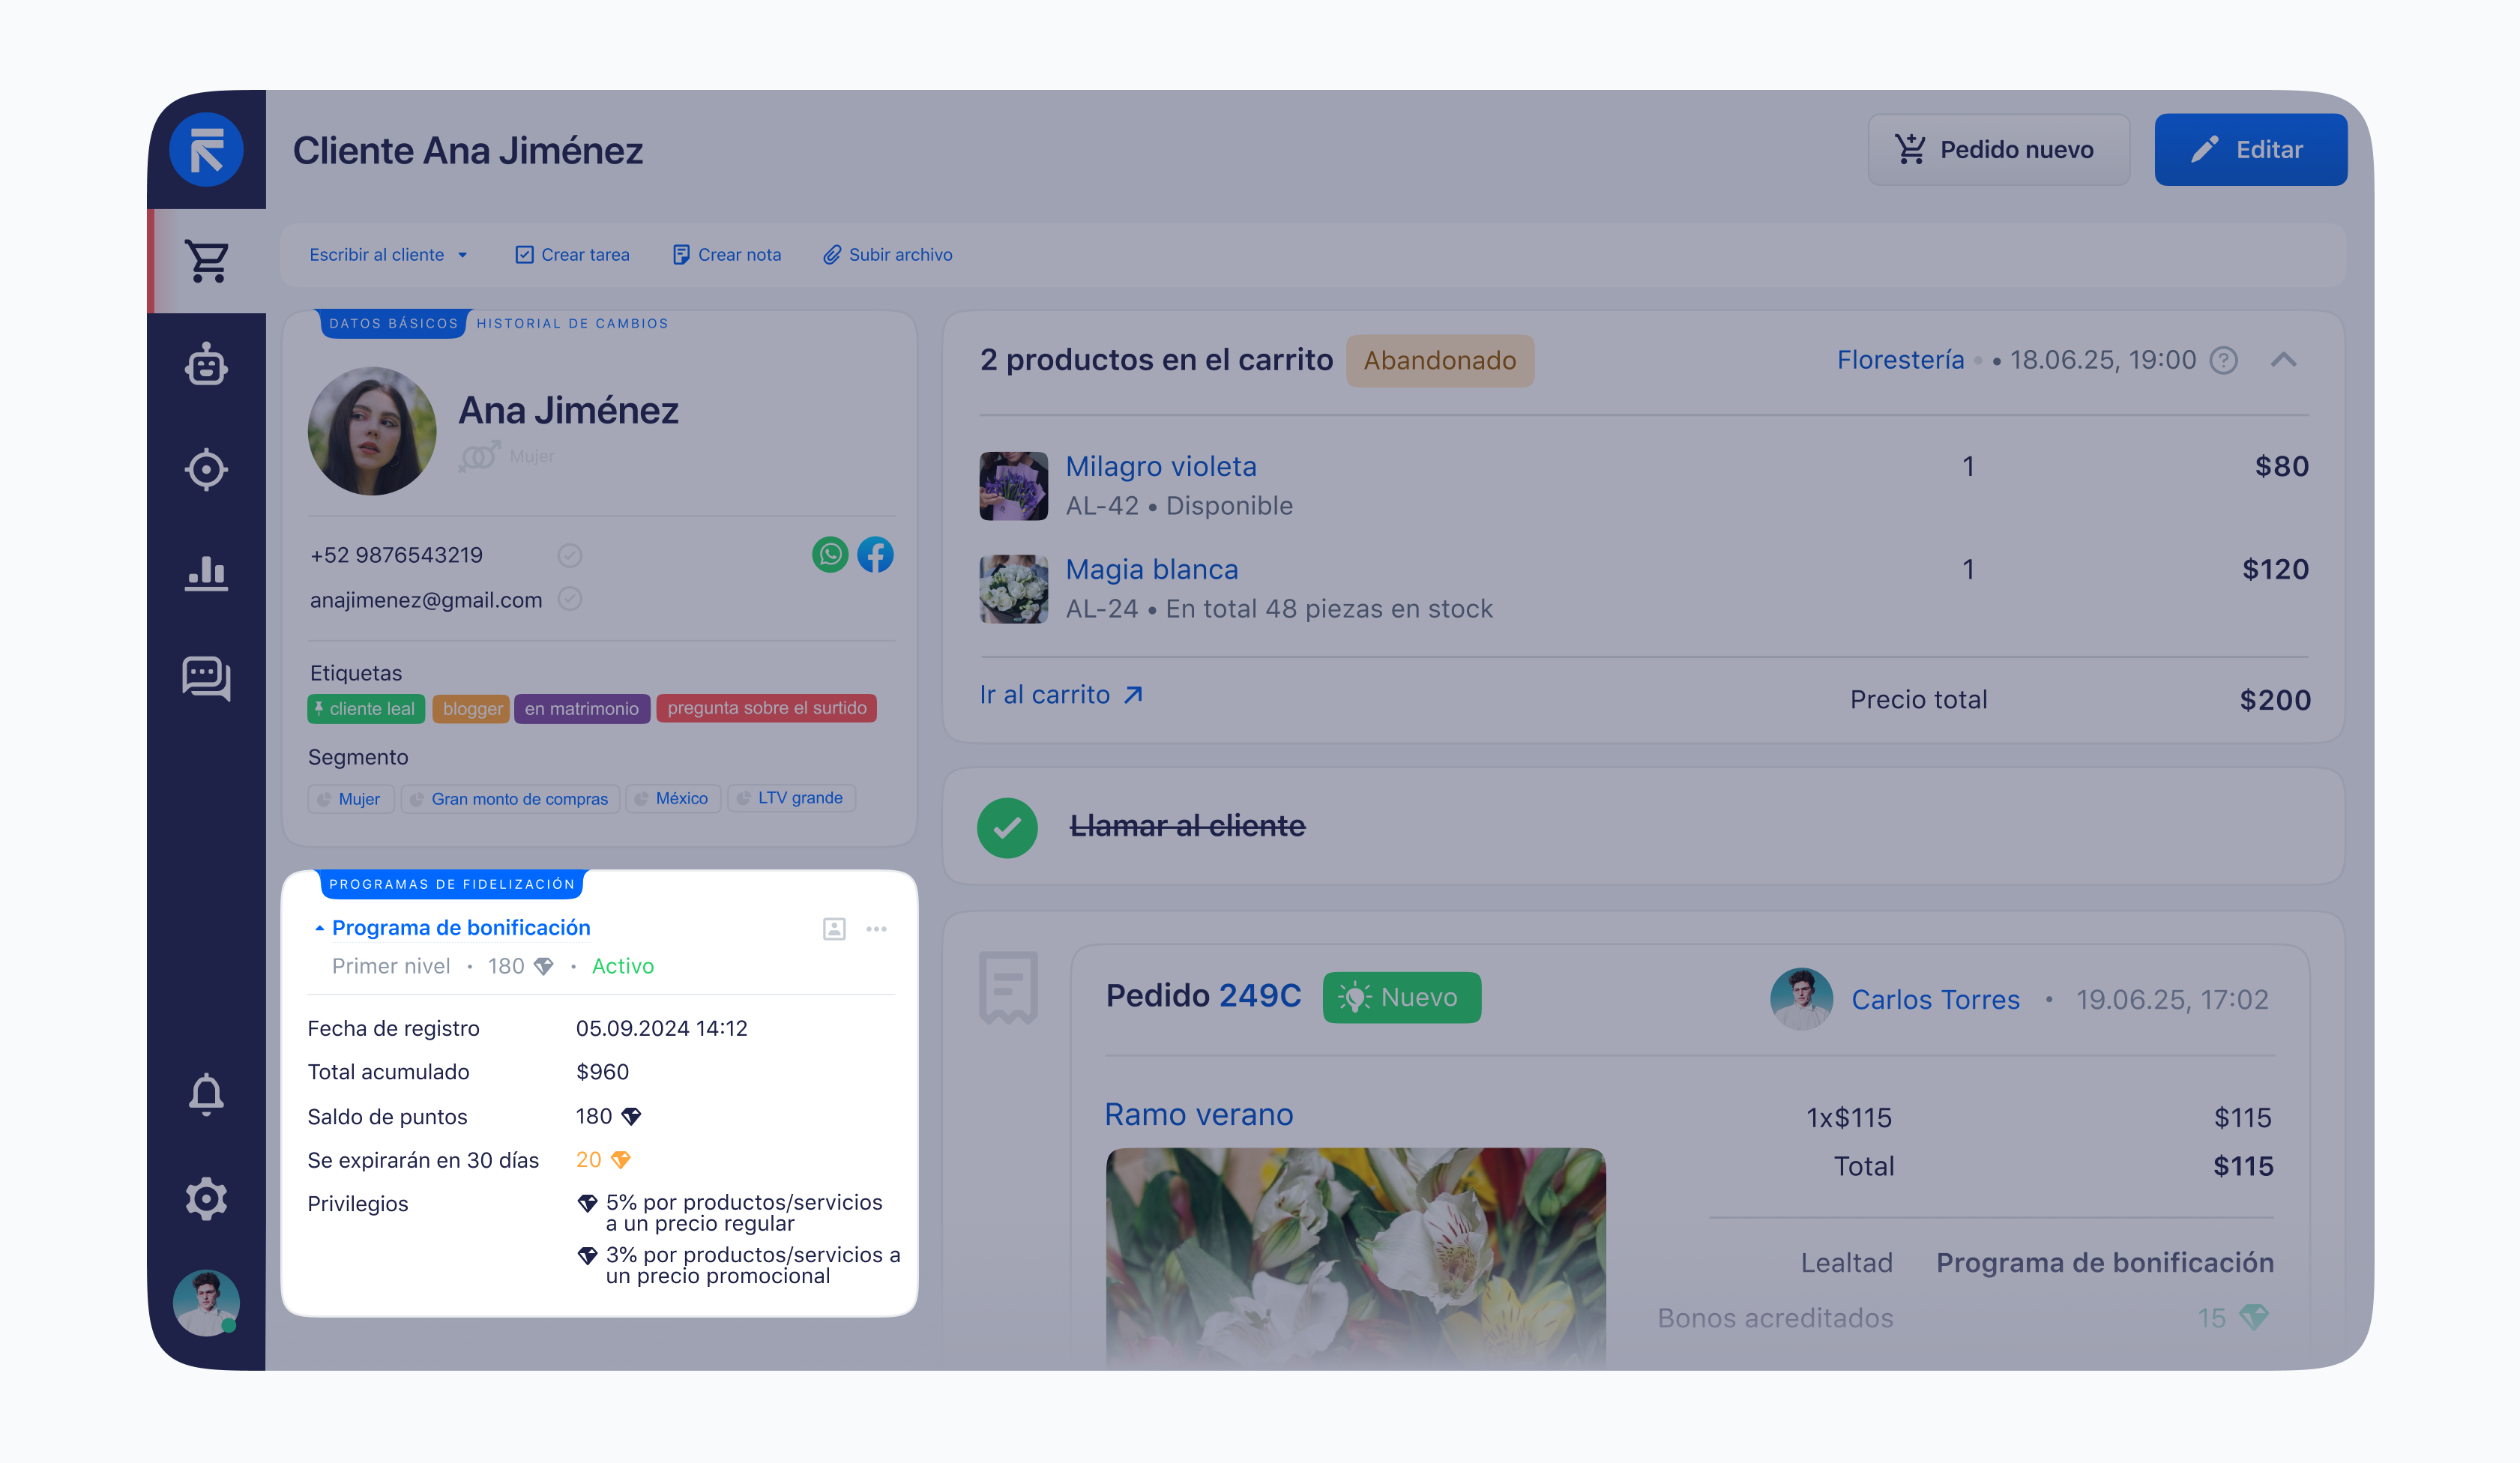Collapse the Programa de bonificación section

pyautogui.click(x=319, y=928)
